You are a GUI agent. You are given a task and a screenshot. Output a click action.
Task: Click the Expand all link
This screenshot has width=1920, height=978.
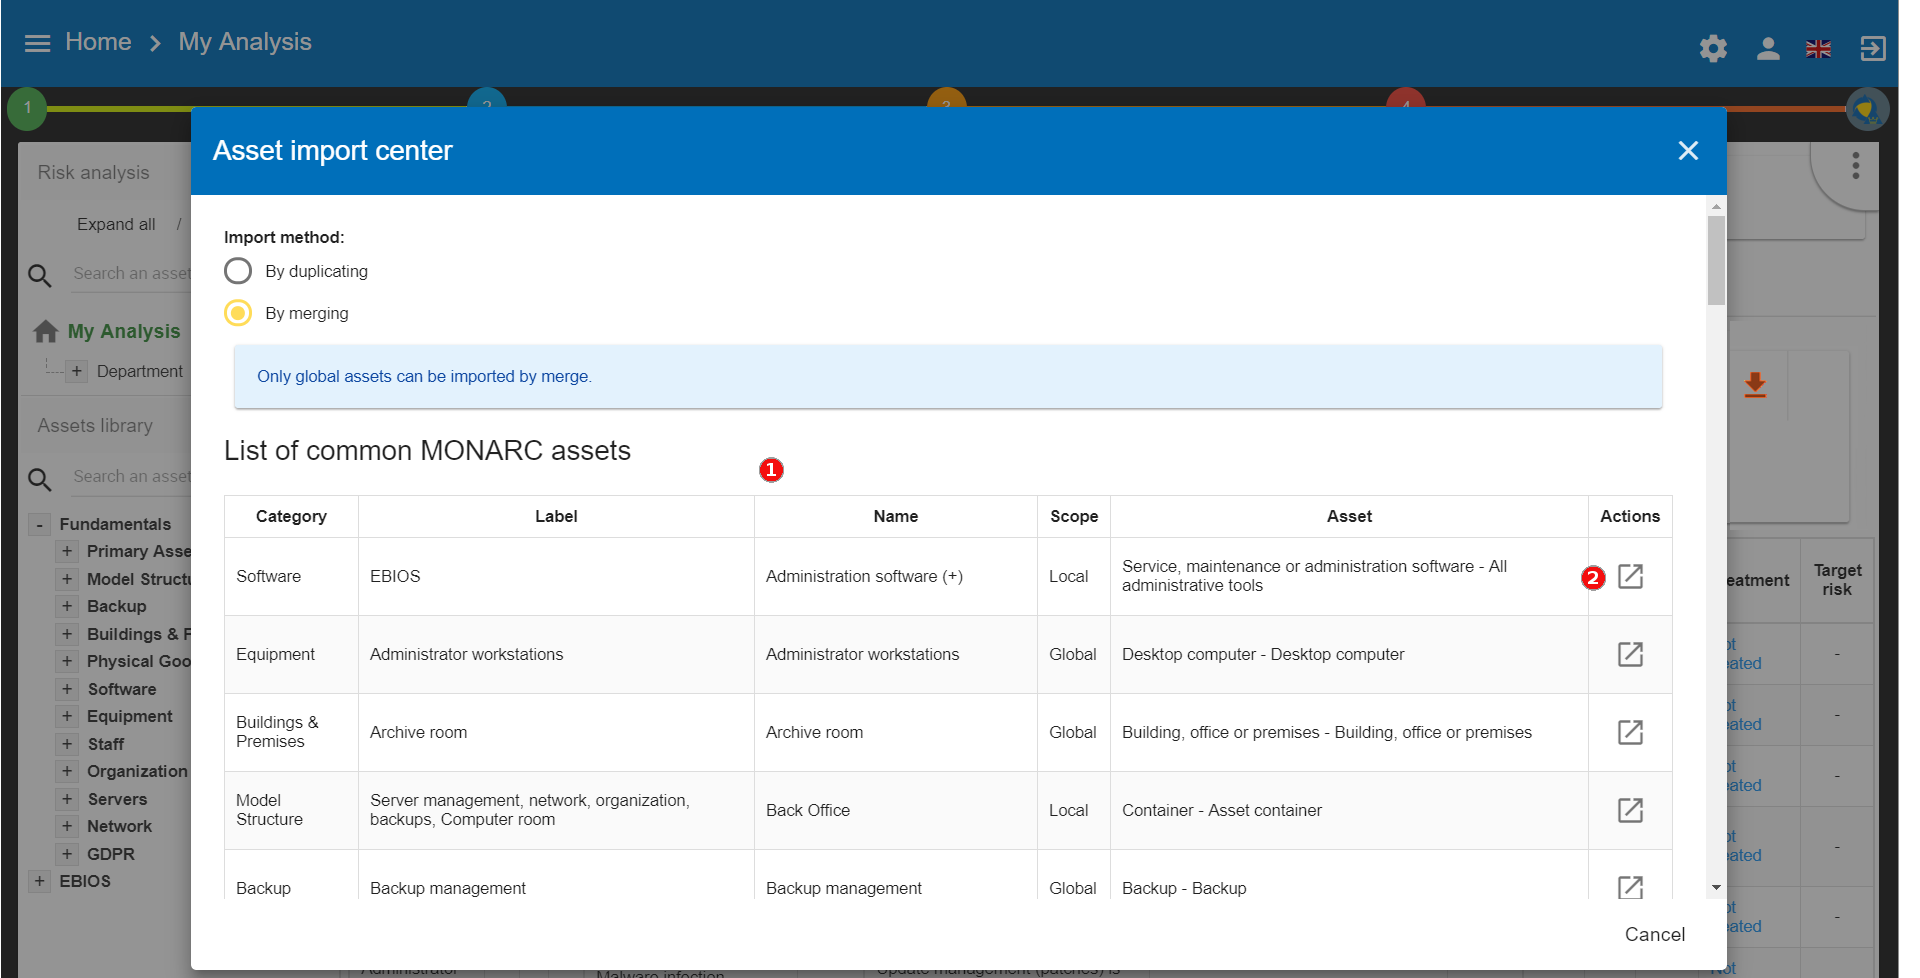[115, 224]
